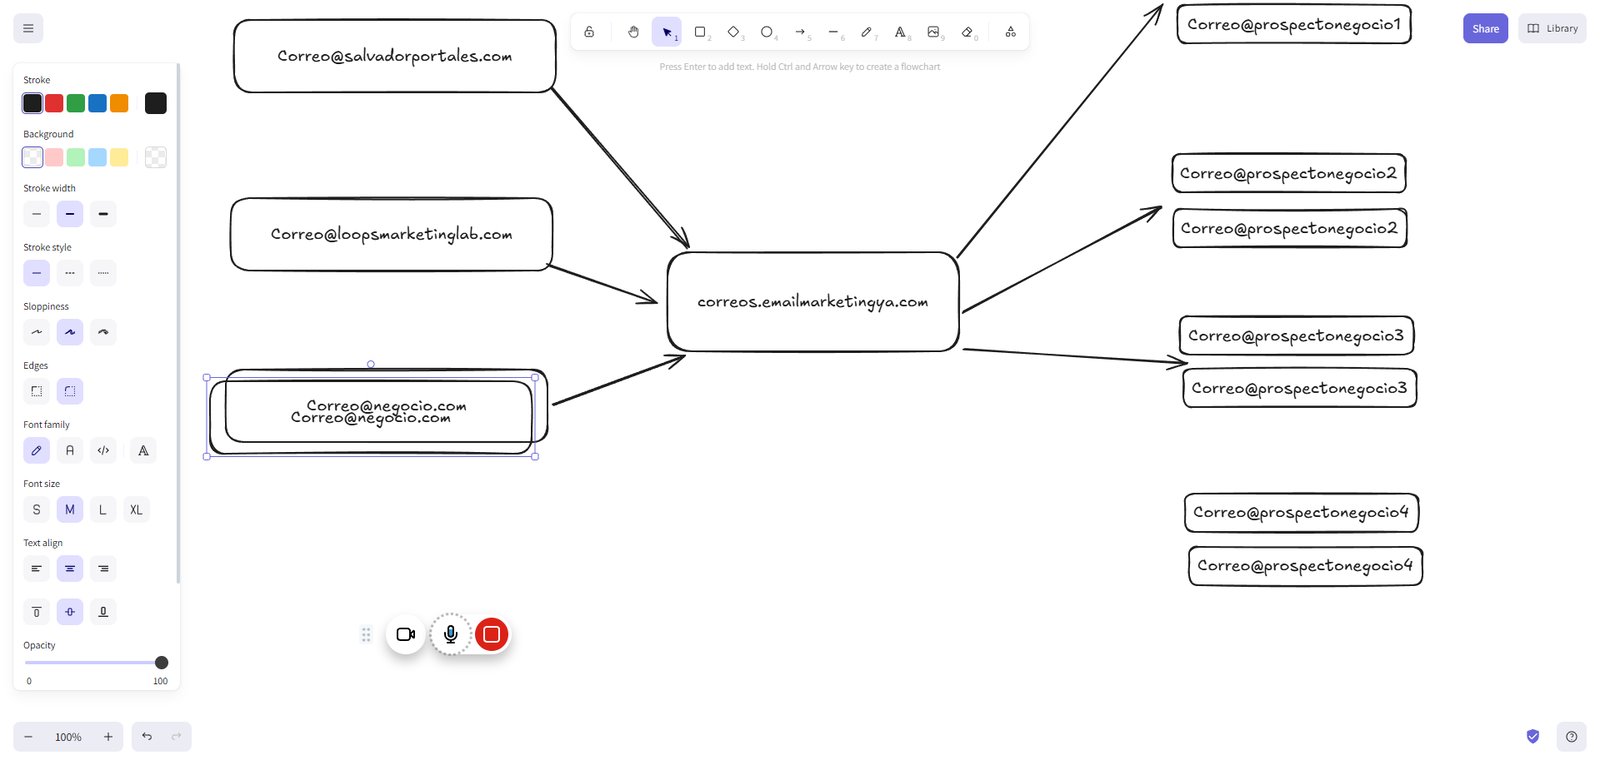Undo the last action

tap(147, 737)
